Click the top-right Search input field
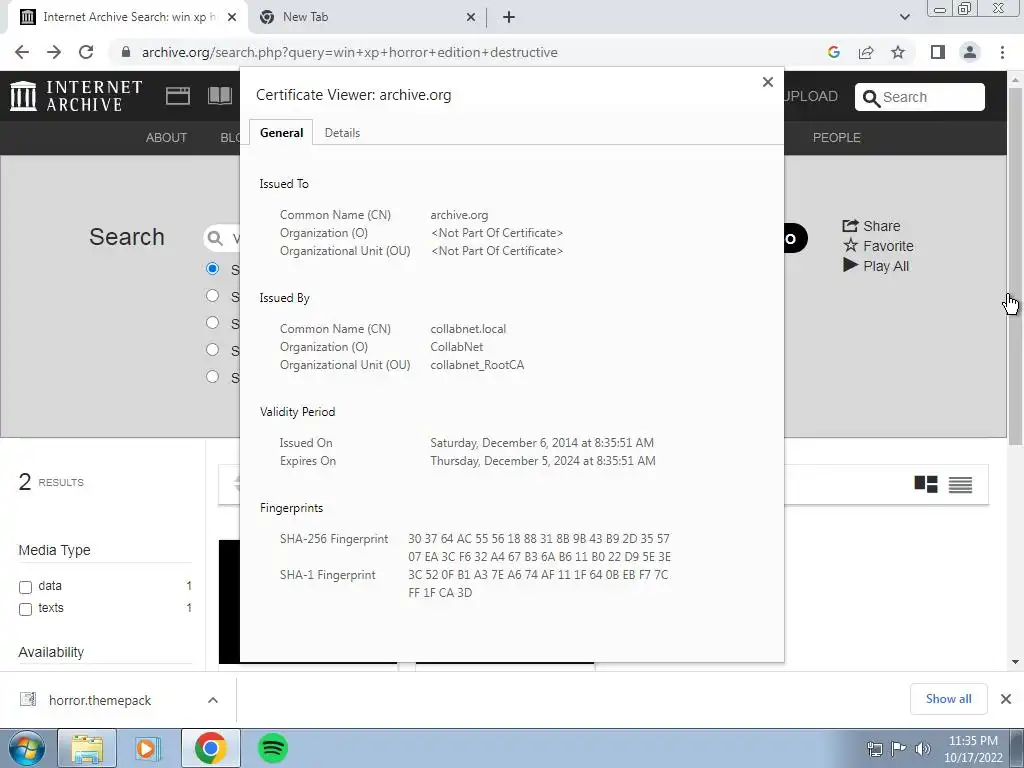This screenshot has height=768, width=1024. coord(920,97)
